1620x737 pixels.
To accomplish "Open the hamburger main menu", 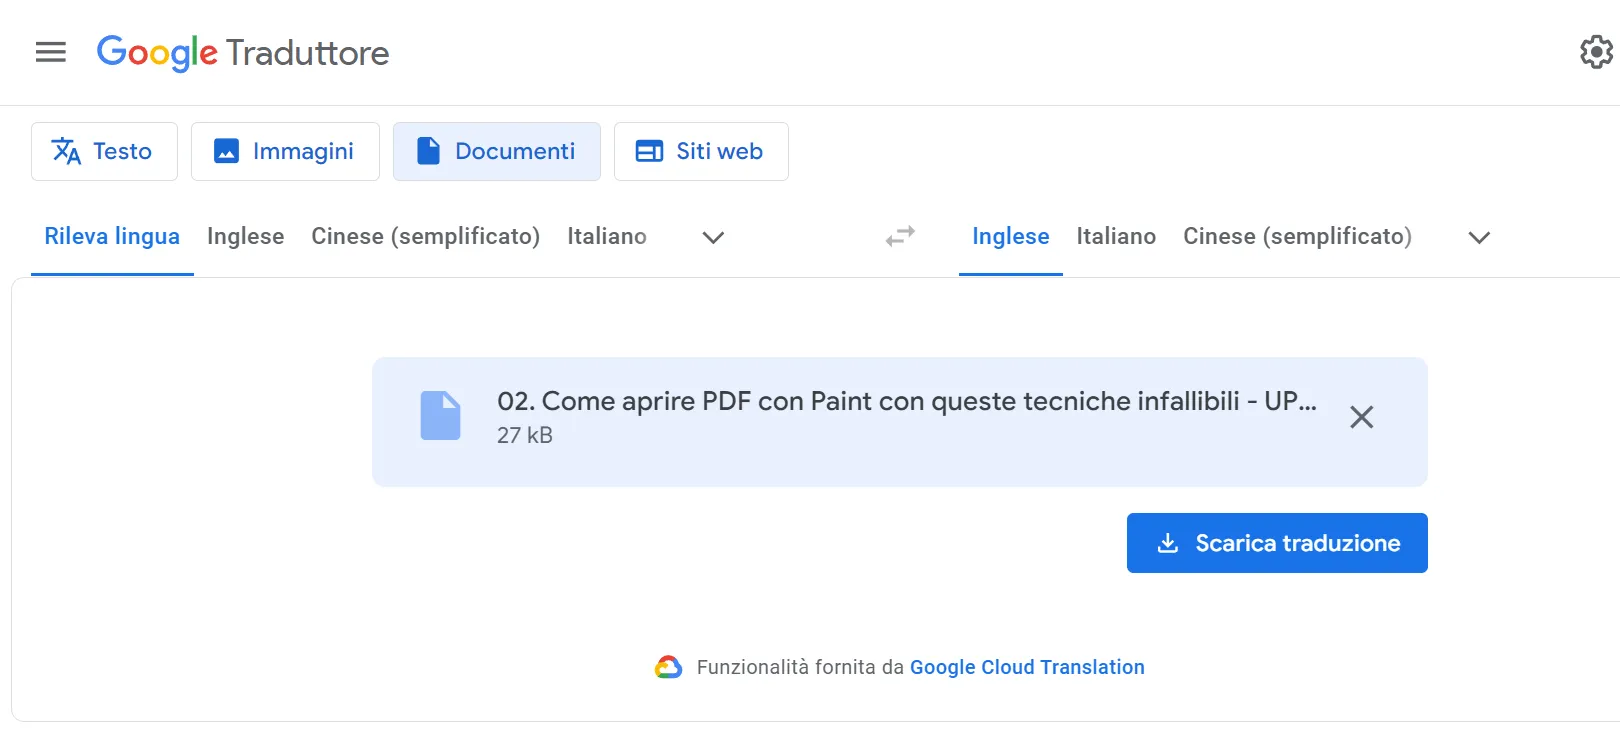I will pyautogui.click(x=51, y=52).
